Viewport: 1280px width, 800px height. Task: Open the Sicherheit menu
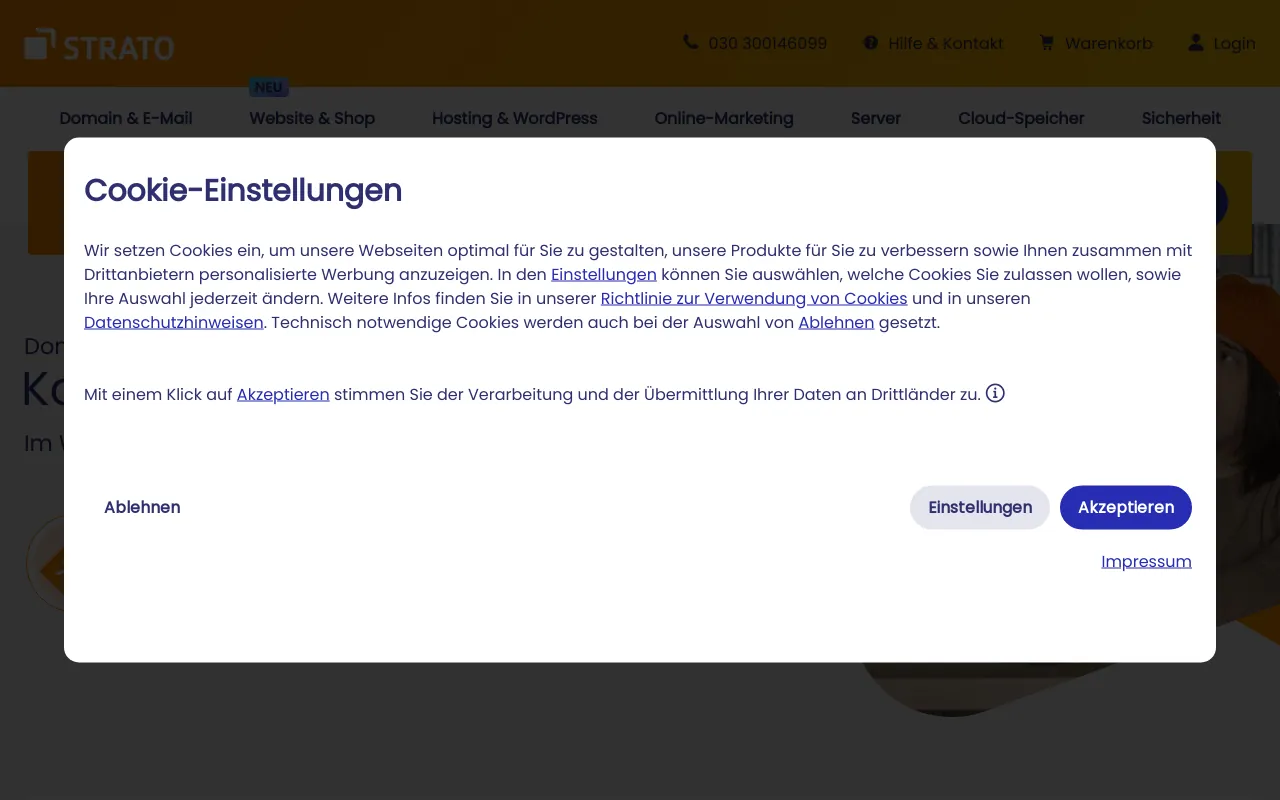(1181, 118)
